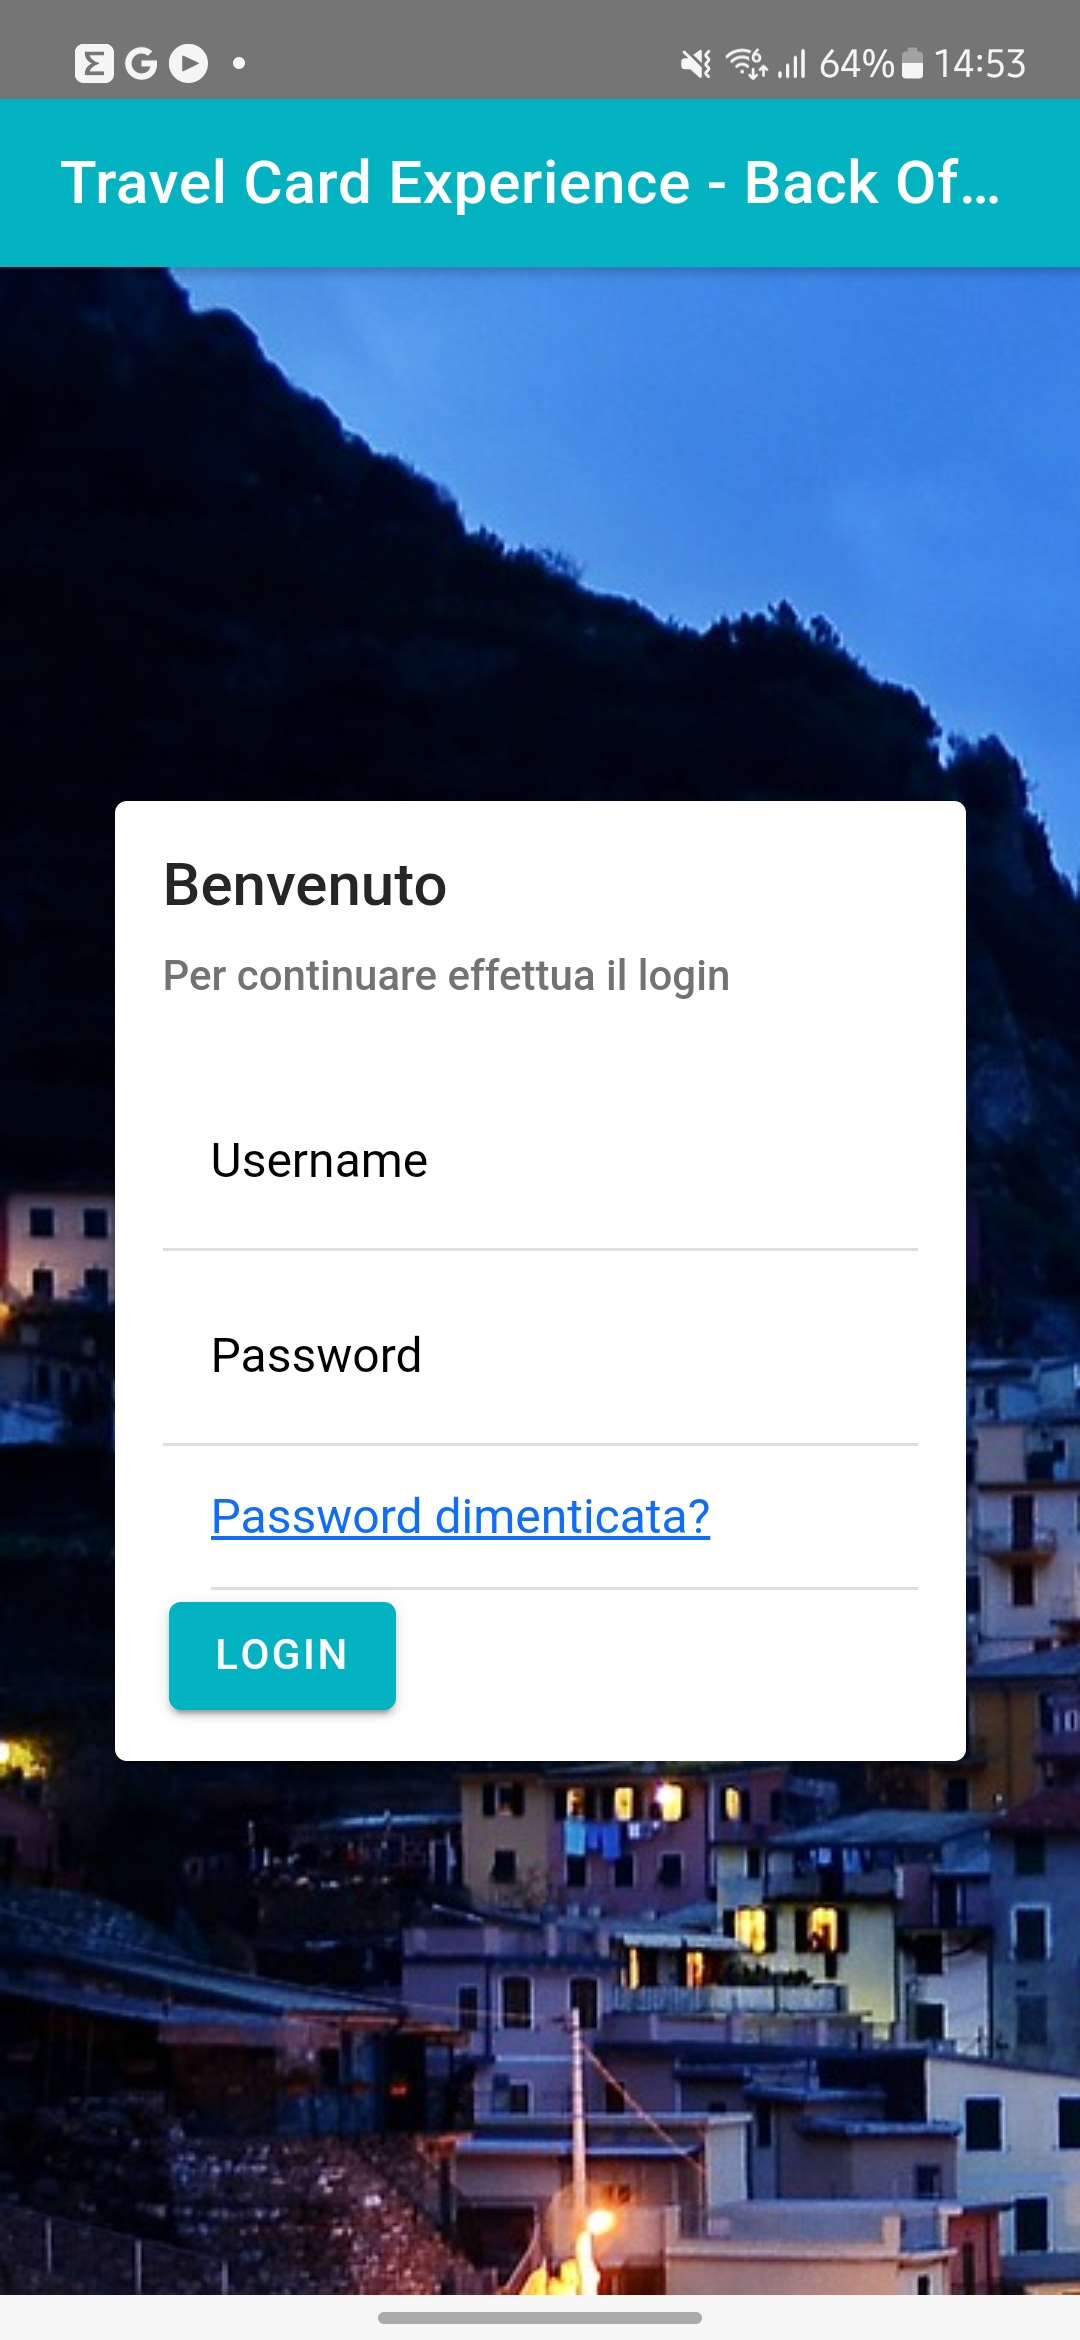Tap the cellular signal bars icon
Image resolution: width=1080 pixels, height=2340 pixels.
click(792, 65)
